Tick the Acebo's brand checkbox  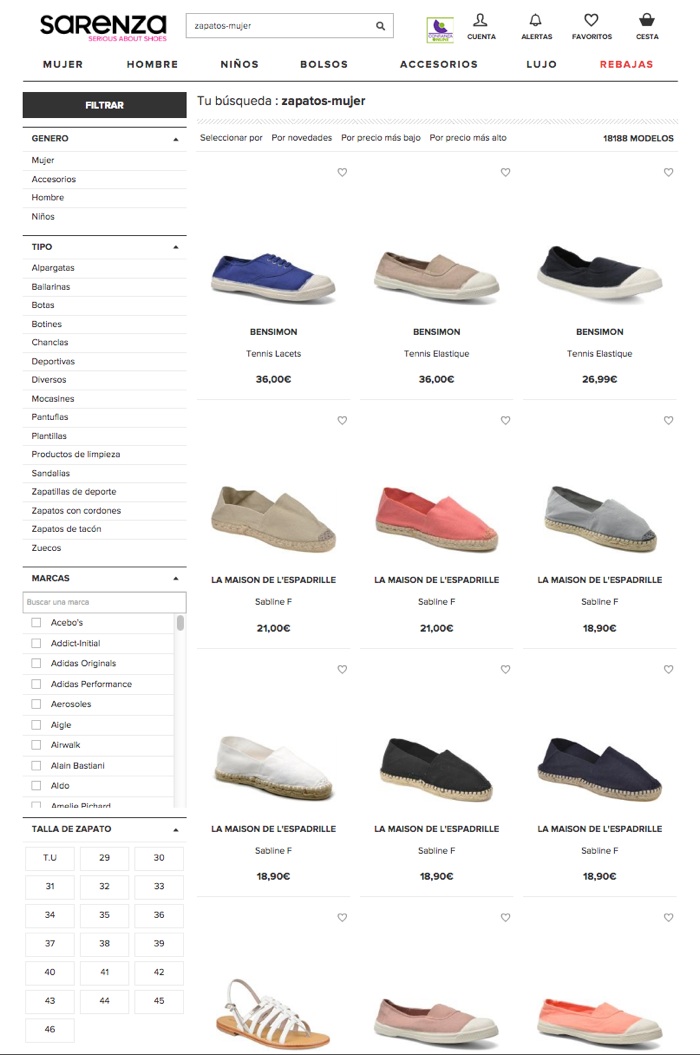[36, 623]
